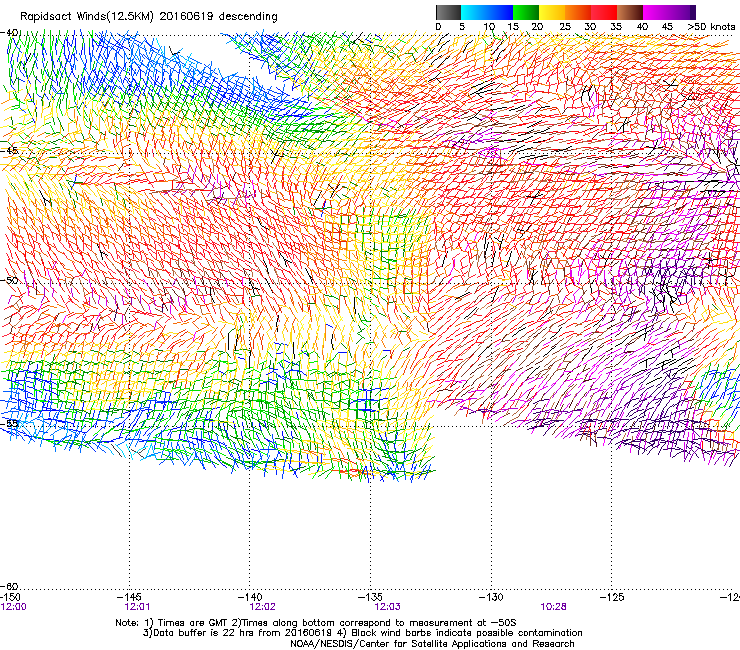Click the green 15-20 knots color band
This screenshot has height=650, width=740.
pyautogui.click(x=526, y=12)
